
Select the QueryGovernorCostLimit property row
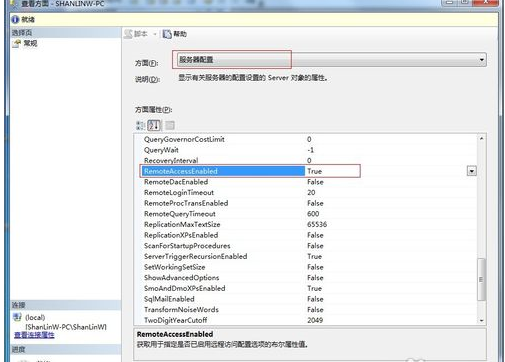(306, 139)
